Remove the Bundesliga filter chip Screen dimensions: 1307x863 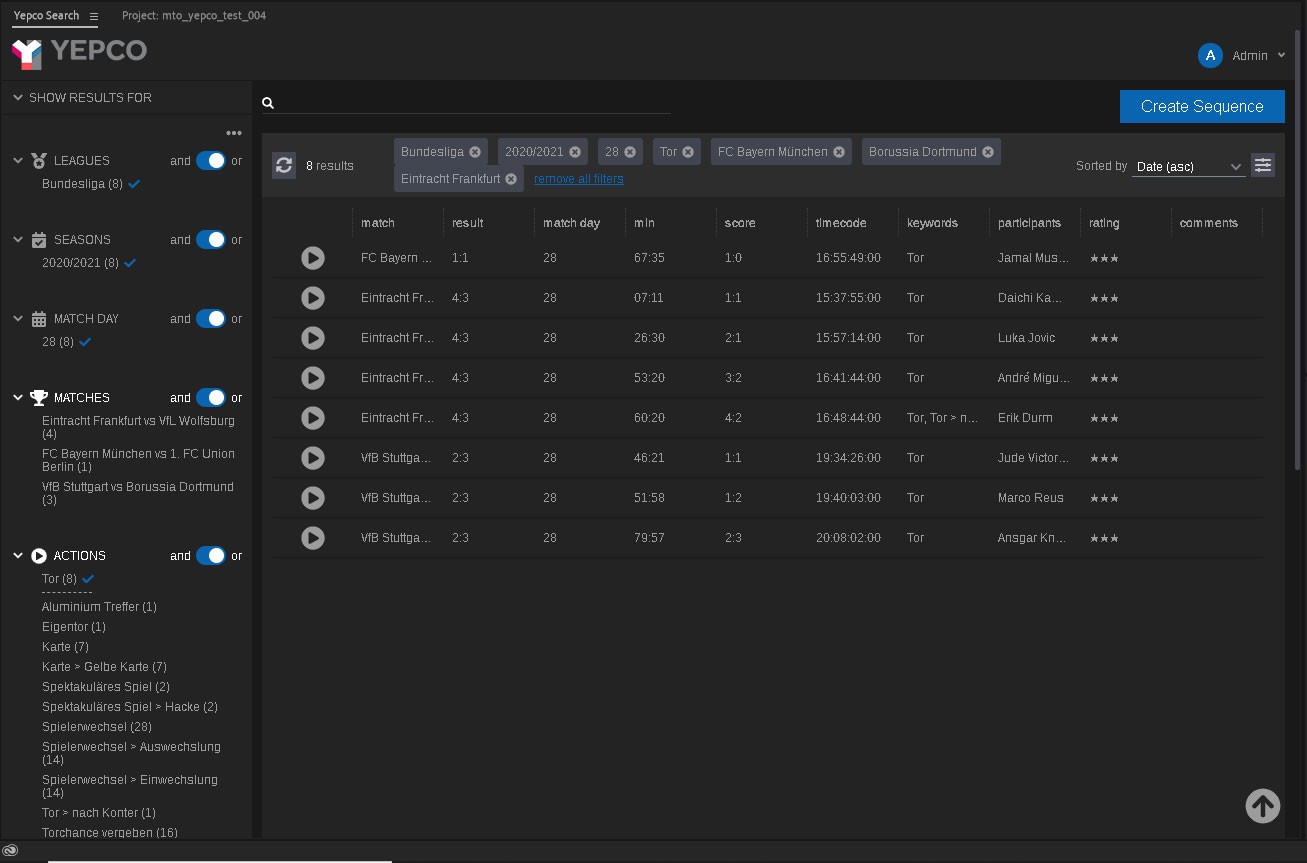click(475, 152)
